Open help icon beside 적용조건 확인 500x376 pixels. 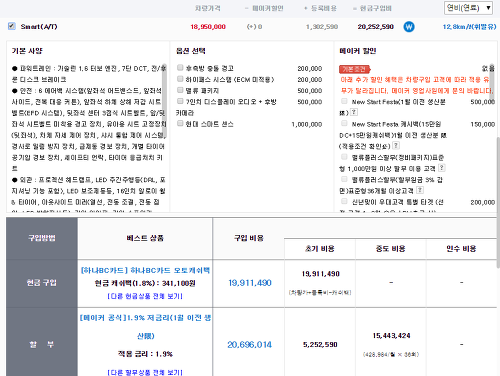point(396,145)
